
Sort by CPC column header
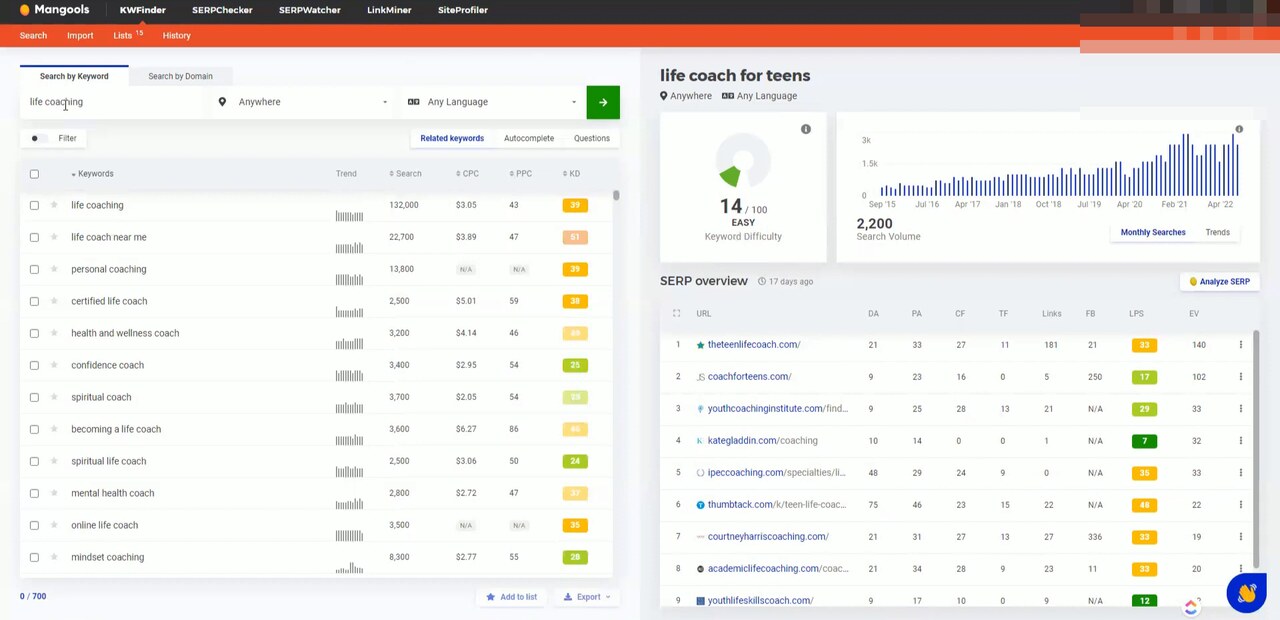(x=467, y=174)
